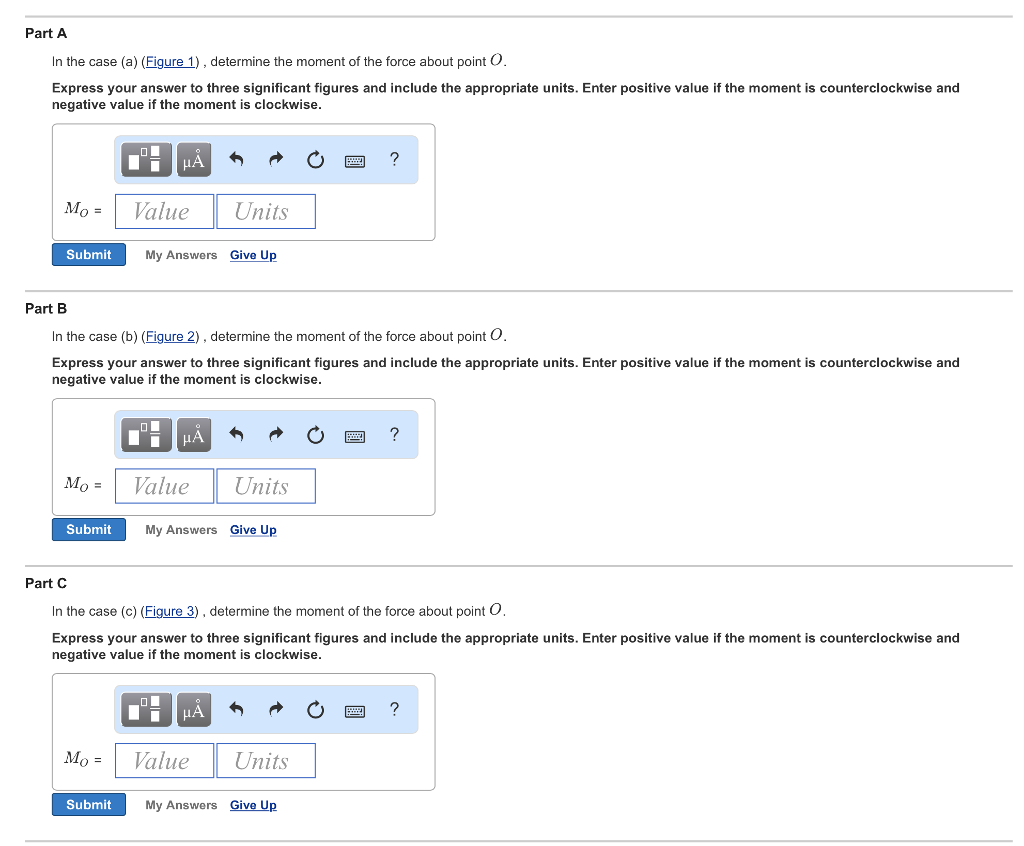Click Give Up for Part B
Screen dimensions: 1024x846
point(253,529)
